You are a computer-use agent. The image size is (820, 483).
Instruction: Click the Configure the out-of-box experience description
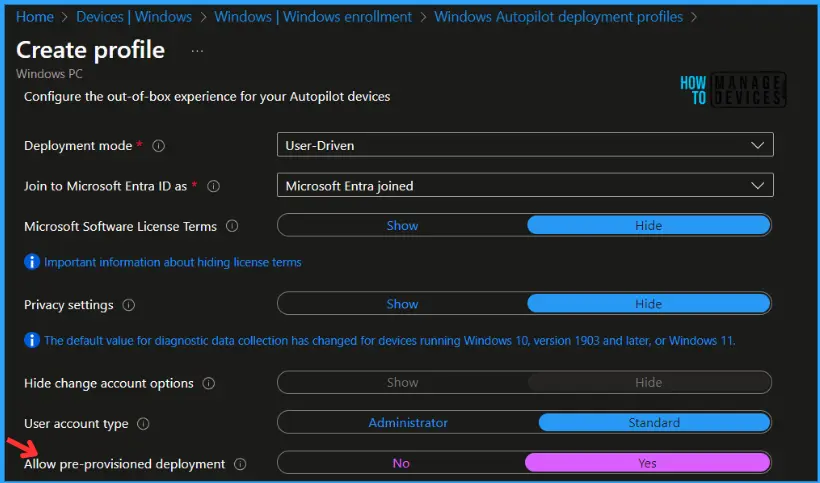(207, 97)
